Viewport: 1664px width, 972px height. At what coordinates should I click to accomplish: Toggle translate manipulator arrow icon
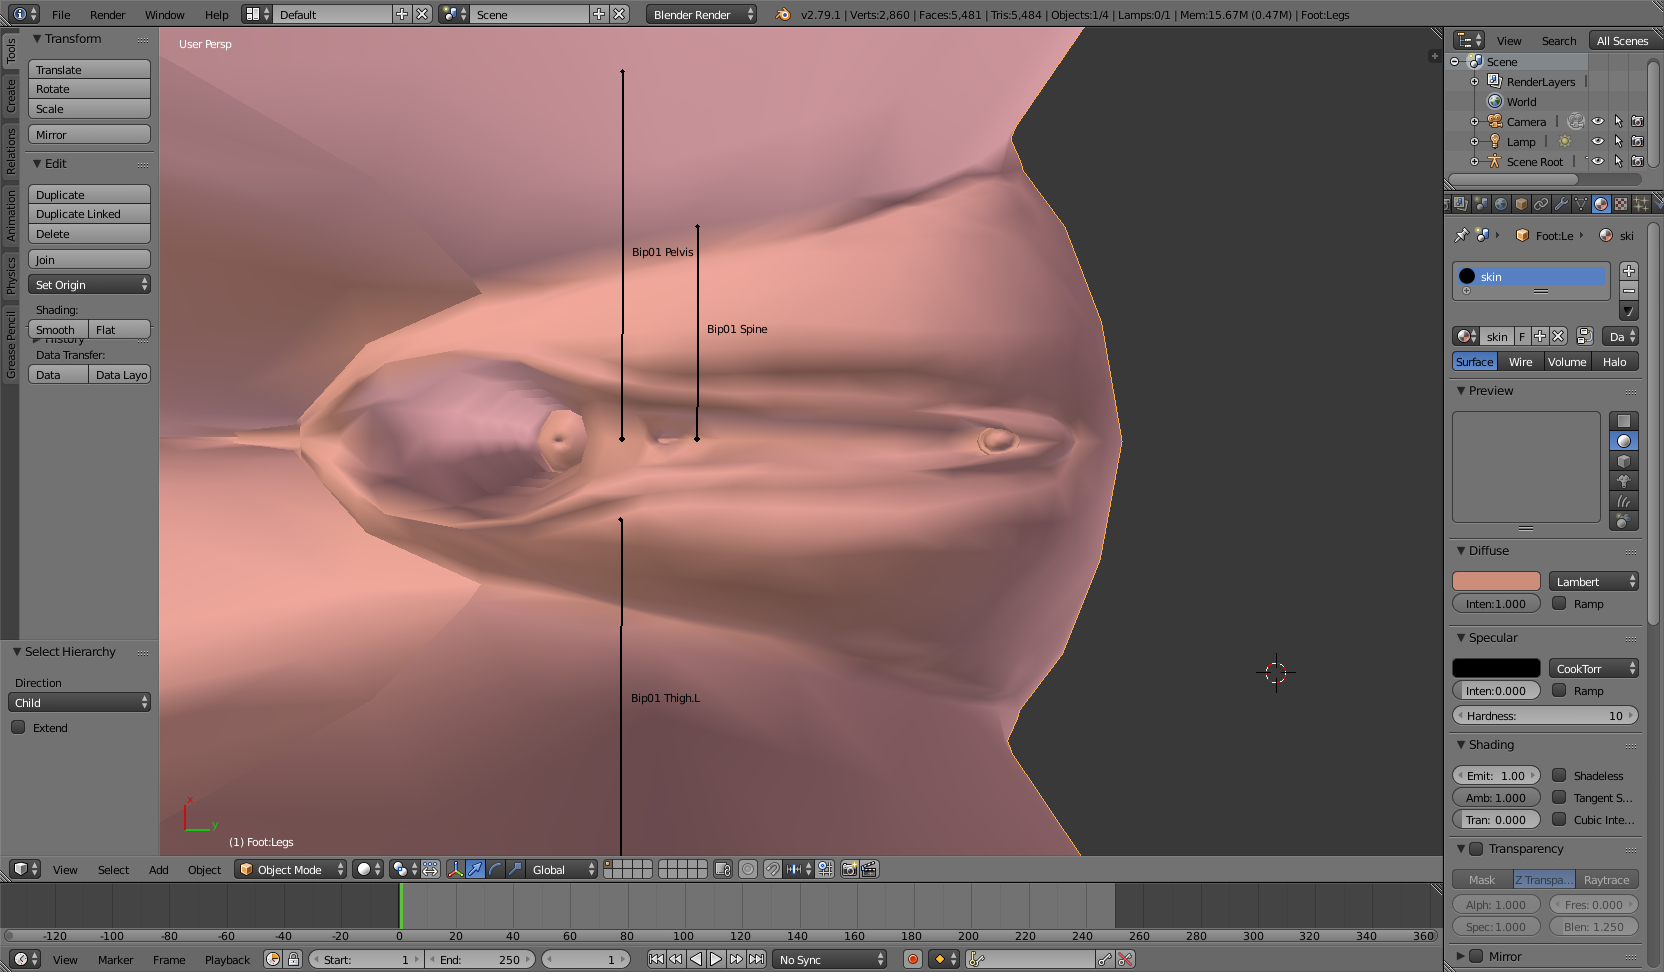point(475,869)
